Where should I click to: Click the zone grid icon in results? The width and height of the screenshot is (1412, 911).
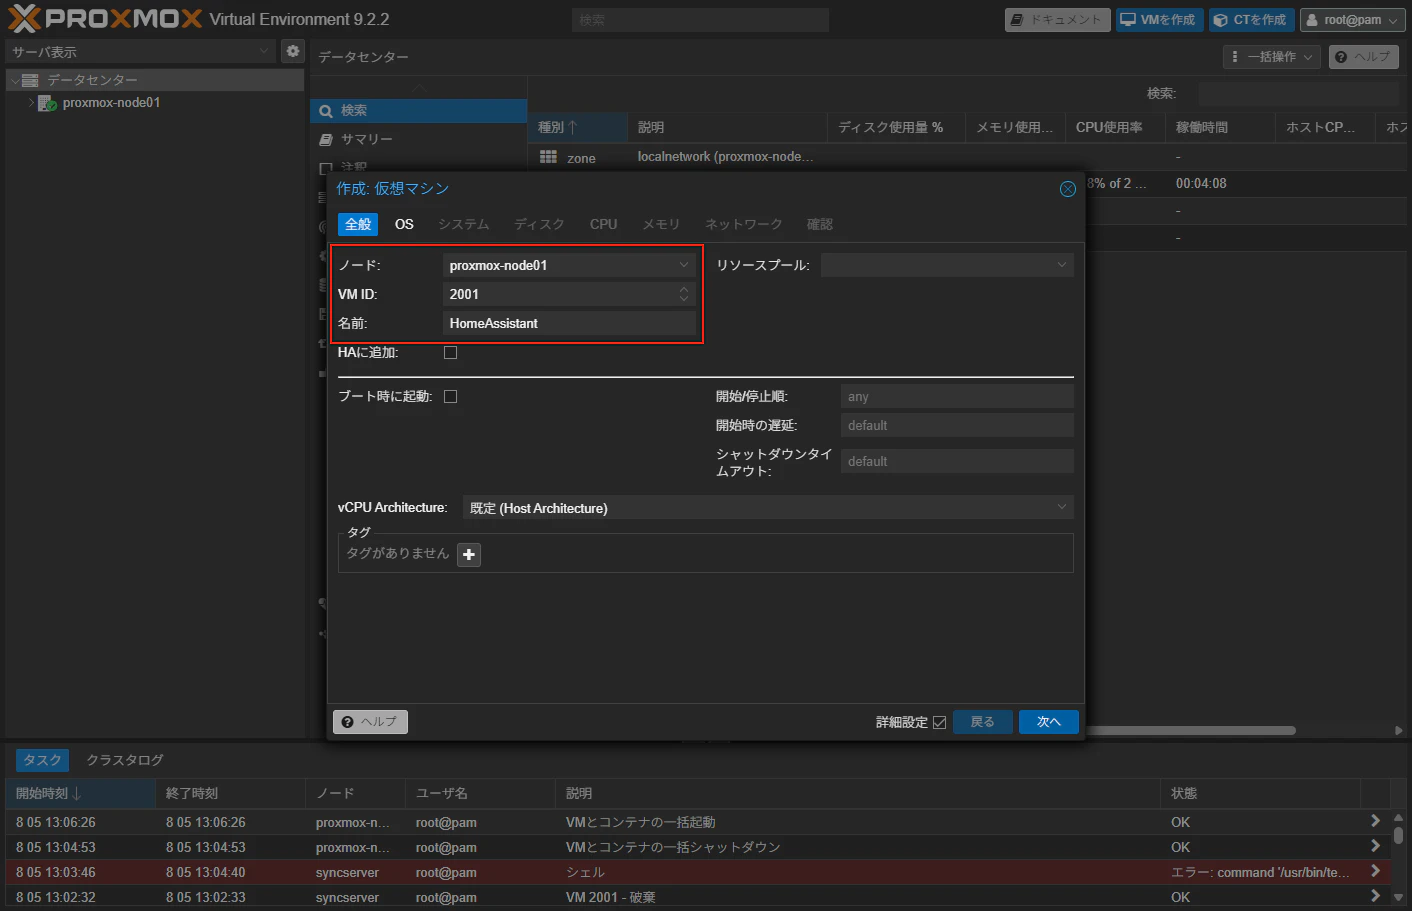pyautogui.click(x=548, y=157)
